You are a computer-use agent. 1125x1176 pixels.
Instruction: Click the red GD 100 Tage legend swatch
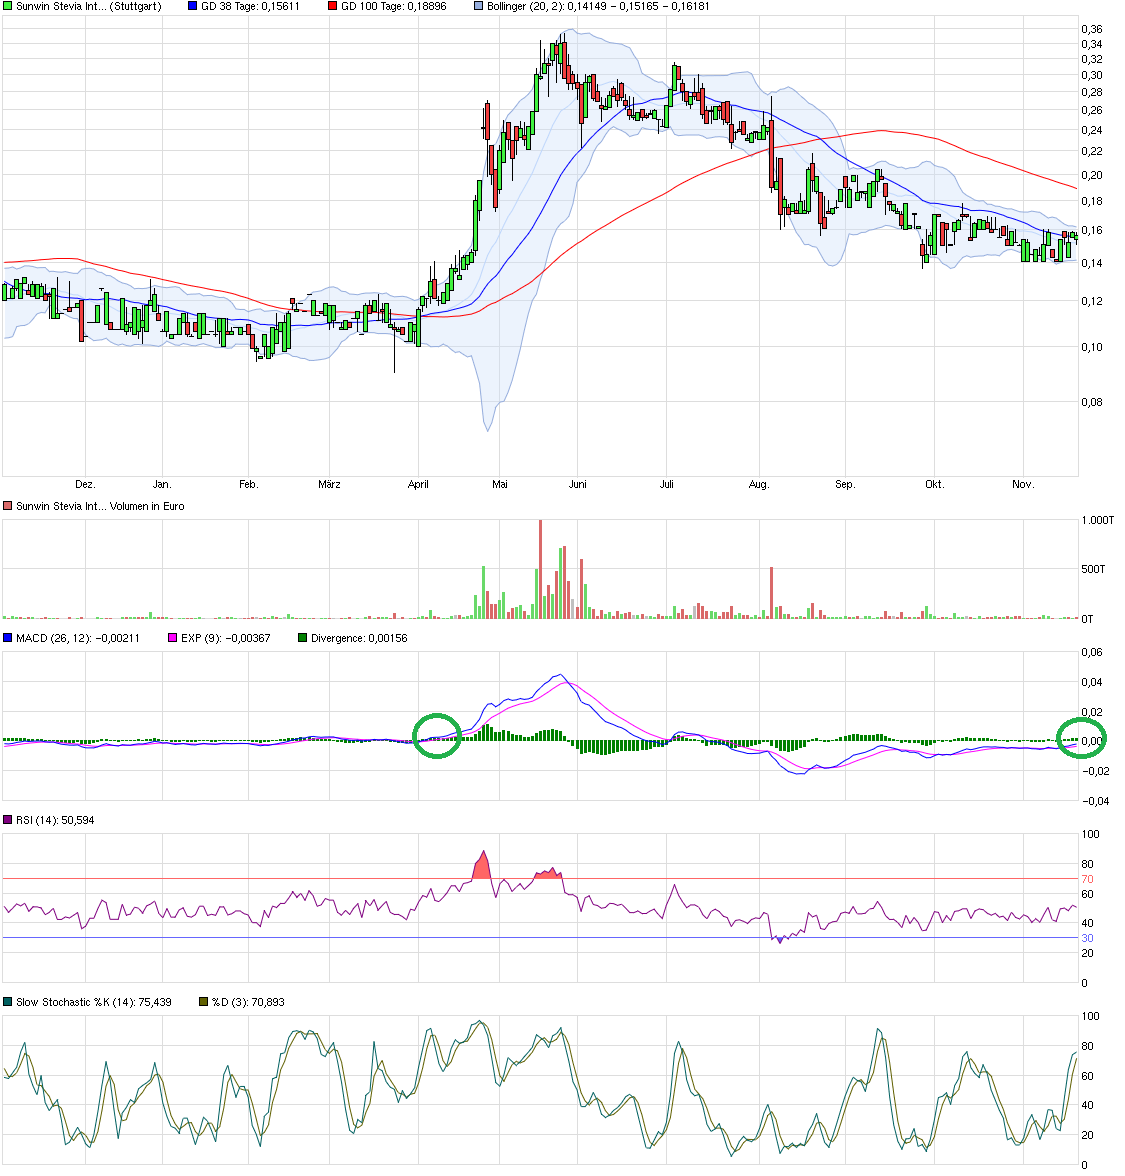(x=332, y=6)
